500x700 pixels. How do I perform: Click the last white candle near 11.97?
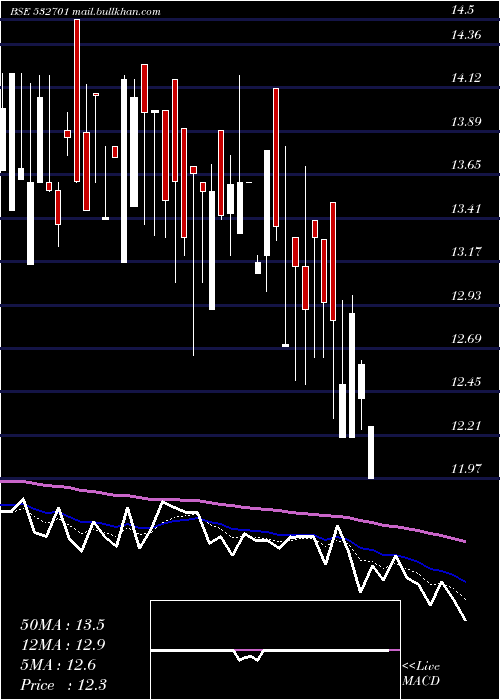click(x=371, y=452)
